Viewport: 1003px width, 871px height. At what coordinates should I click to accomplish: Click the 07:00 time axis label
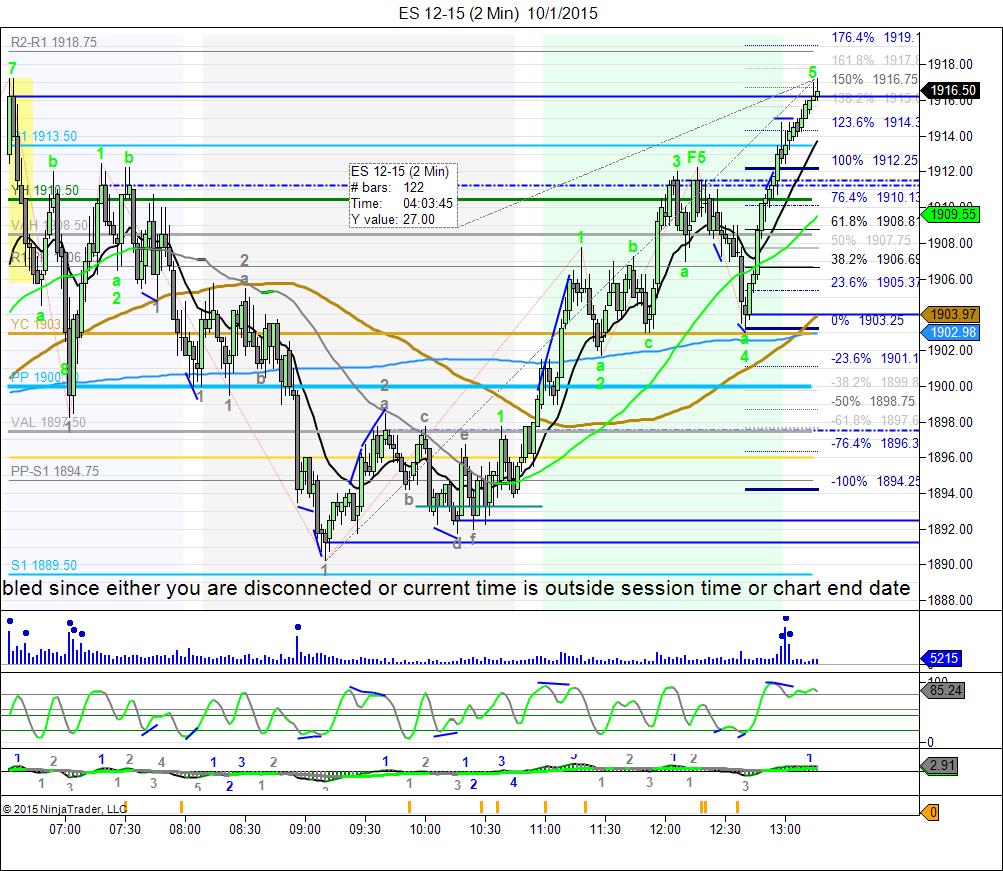pyautogui.click(x=65, y=829)
